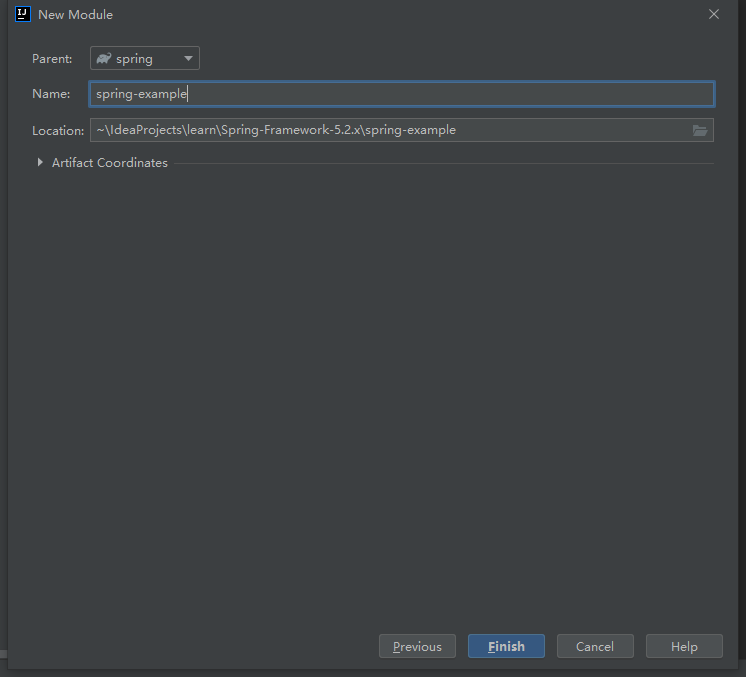The height and width of the screenshot is (677, 746).
Task: Expand the Artifact Coordinates section
Action: click(x=40, y=162)
